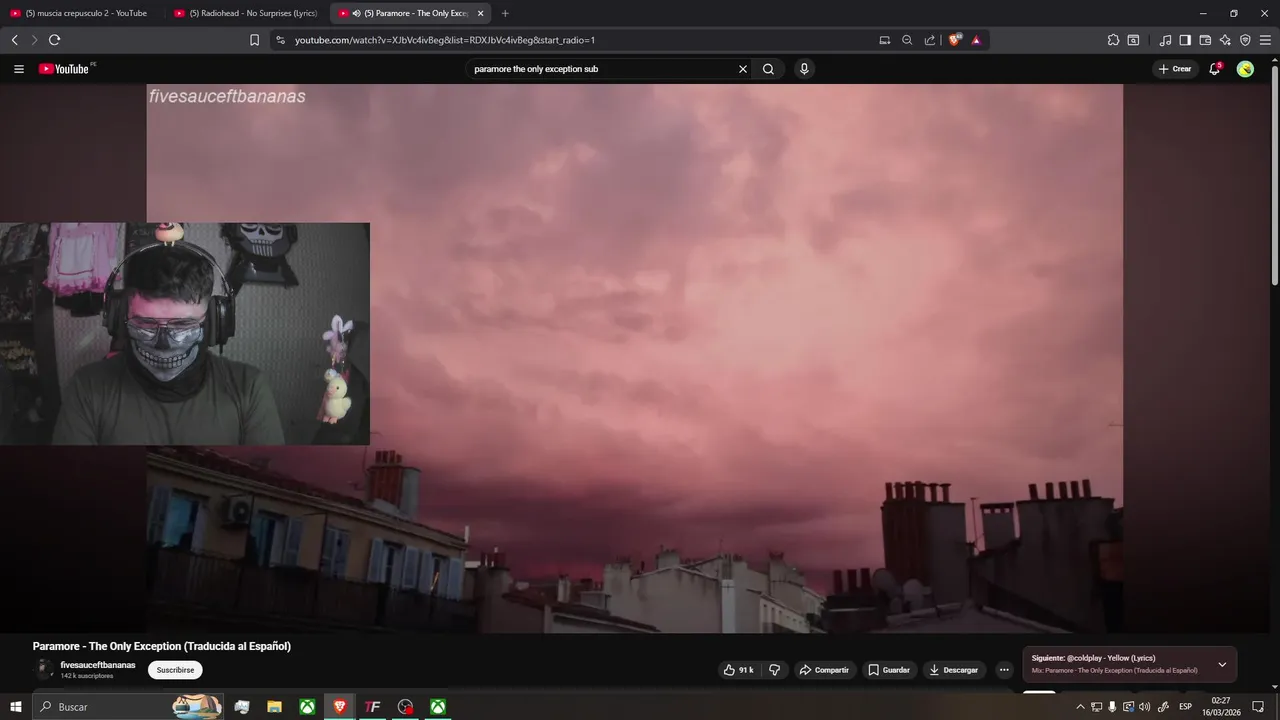Click the YouTube URL in address bar
The width and height of the screenshot is (1280, 720).
pyautogui.click(x=444, y=40)
